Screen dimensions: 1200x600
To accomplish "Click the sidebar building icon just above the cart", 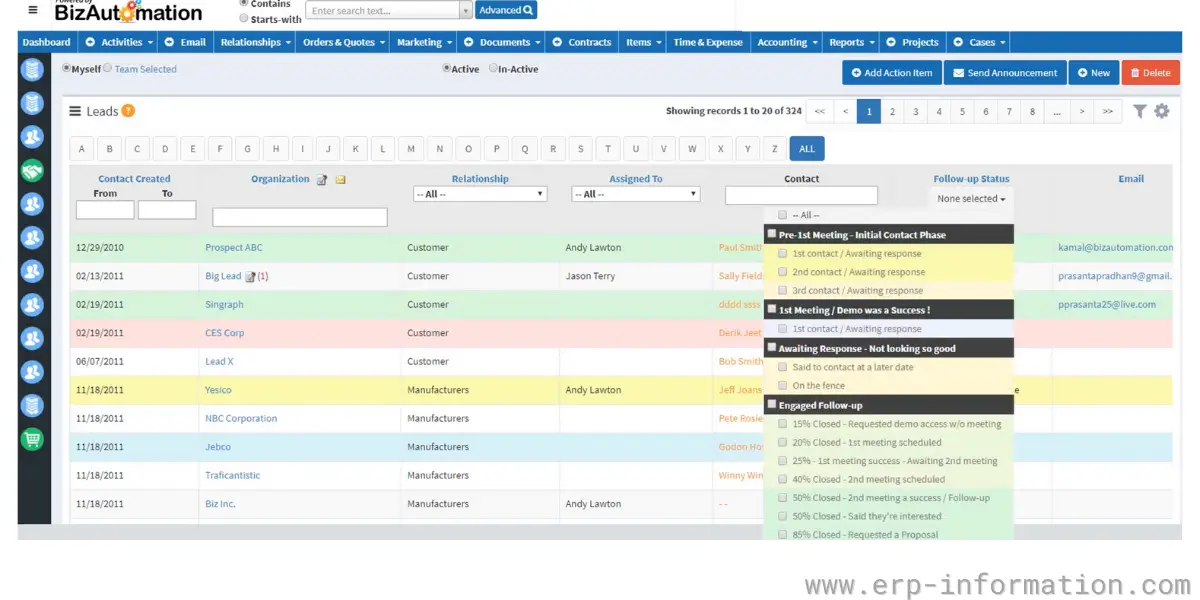I will click(33, 406).
